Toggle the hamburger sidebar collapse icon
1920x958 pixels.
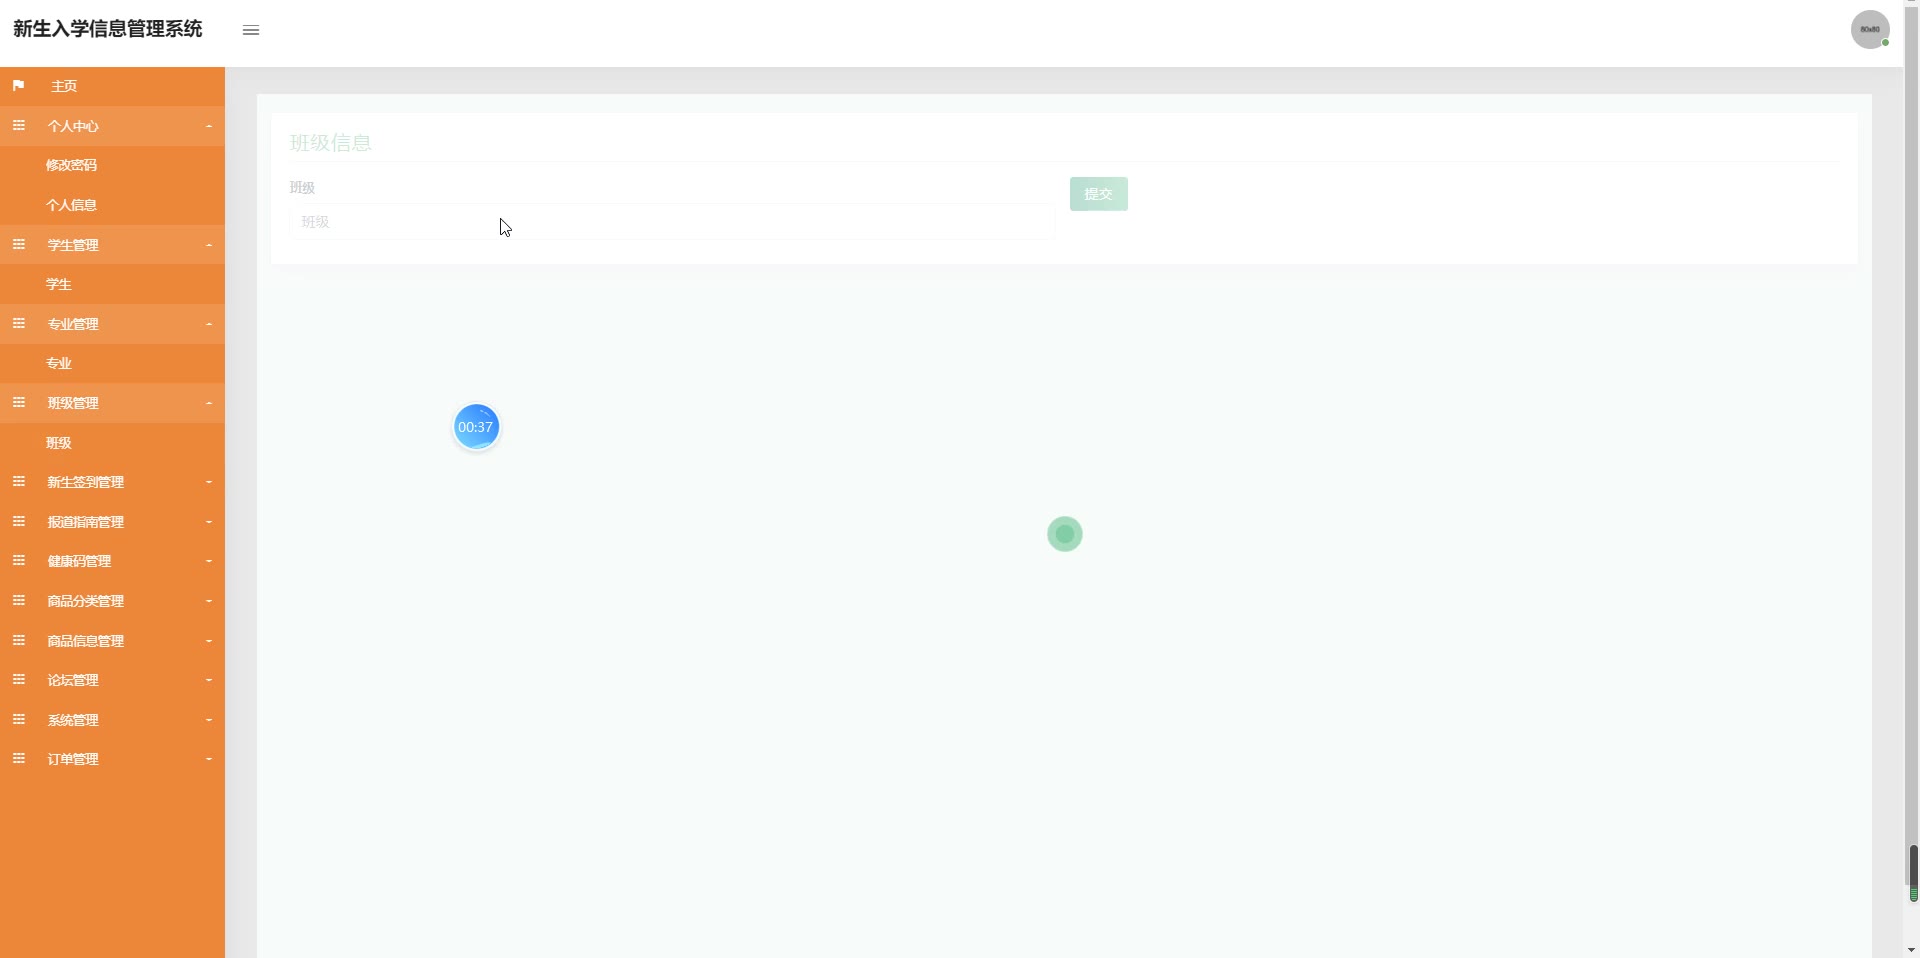(251, 30)
